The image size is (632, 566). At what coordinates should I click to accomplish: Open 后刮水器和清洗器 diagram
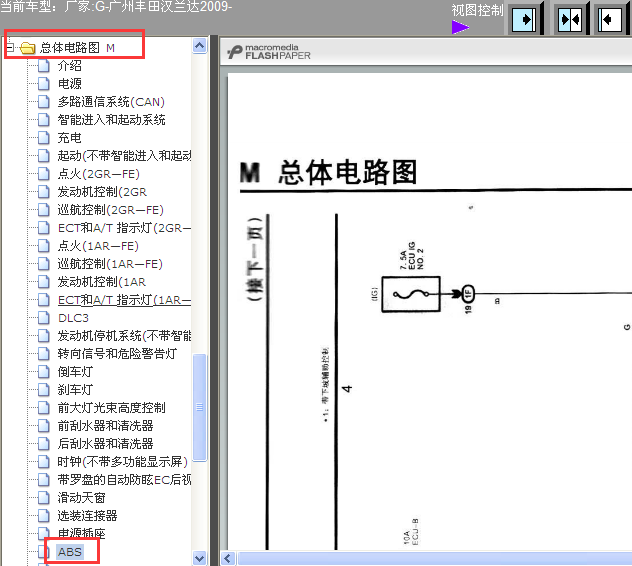tap(105, 444)
